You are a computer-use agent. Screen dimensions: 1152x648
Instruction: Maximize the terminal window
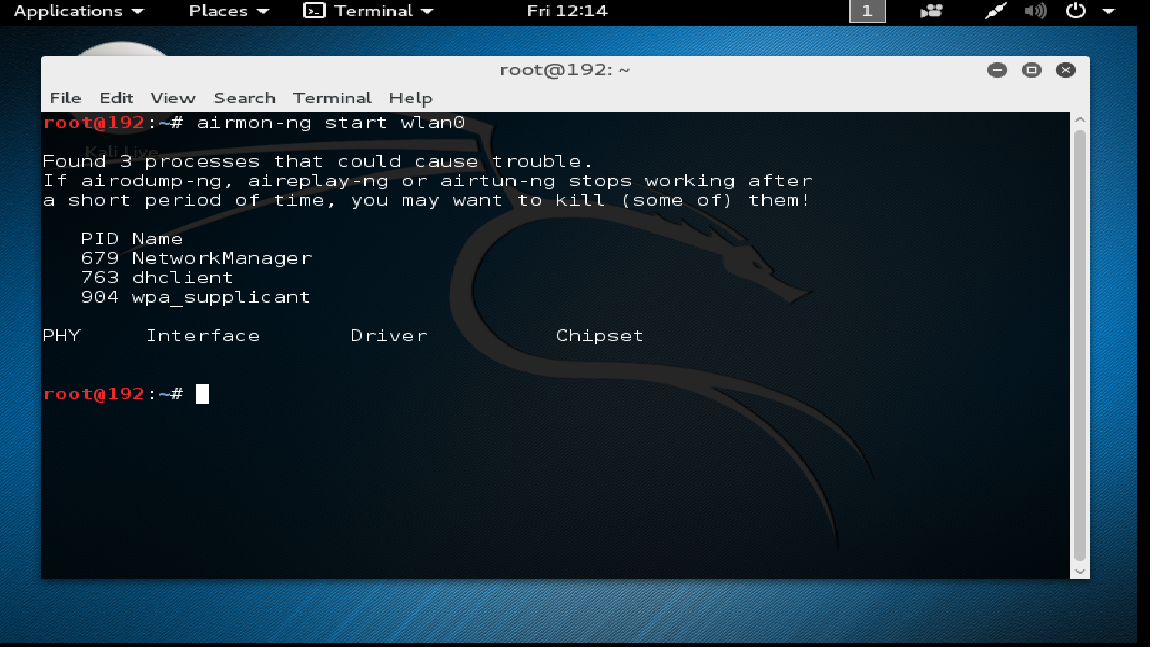[1032, 70]
